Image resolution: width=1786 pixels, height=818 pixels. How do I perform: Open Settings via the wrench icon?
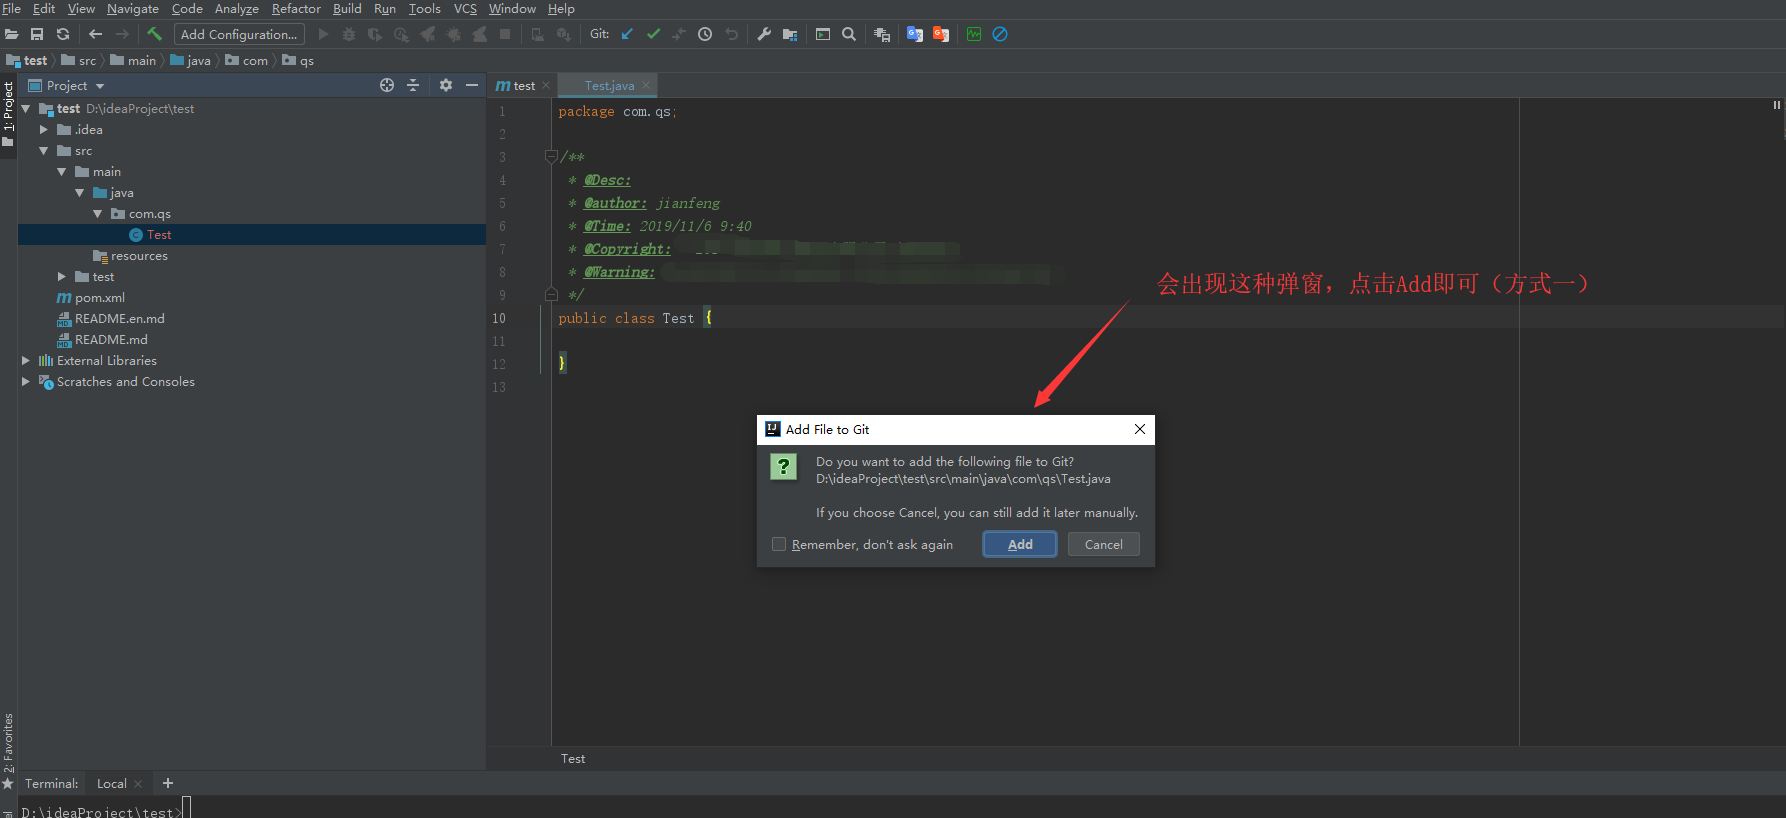point(764,34)
